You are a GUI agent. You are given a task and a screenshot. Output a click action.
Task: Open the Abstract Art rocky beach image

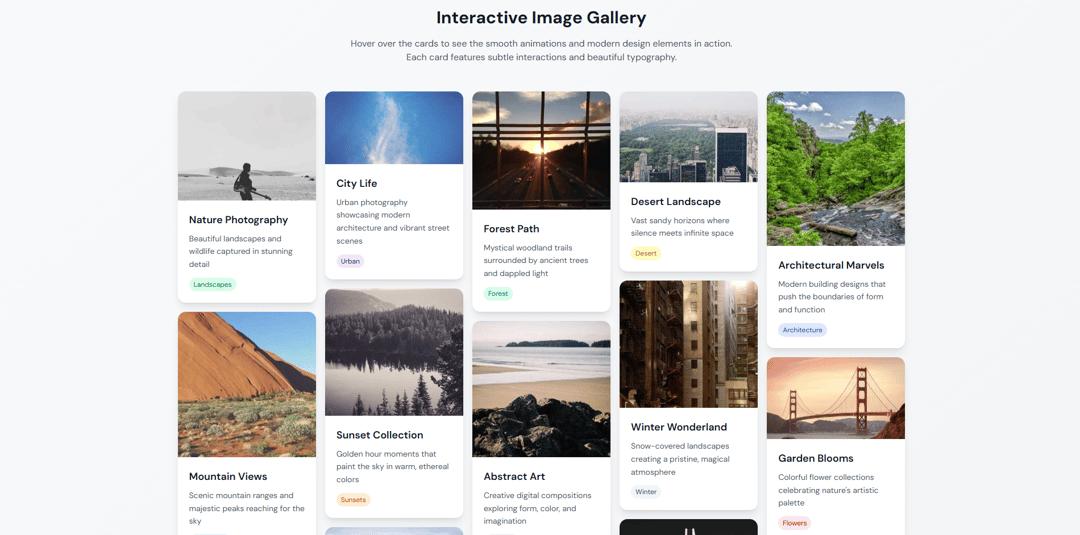(541, 389)
